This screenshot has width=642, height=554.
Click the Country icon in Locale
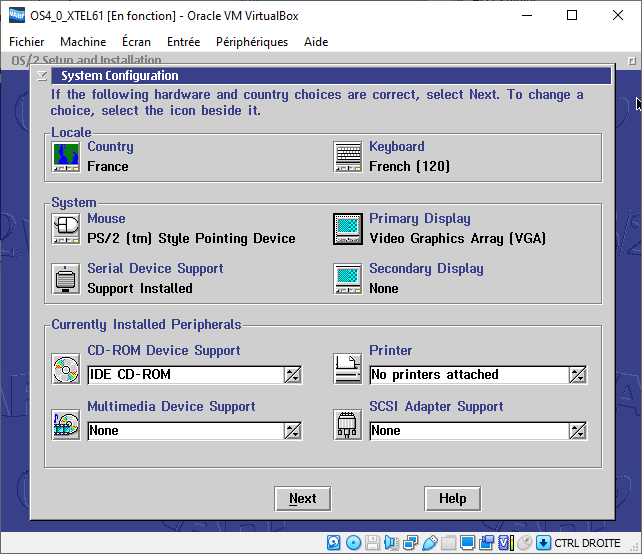click(x=65, y=157)
